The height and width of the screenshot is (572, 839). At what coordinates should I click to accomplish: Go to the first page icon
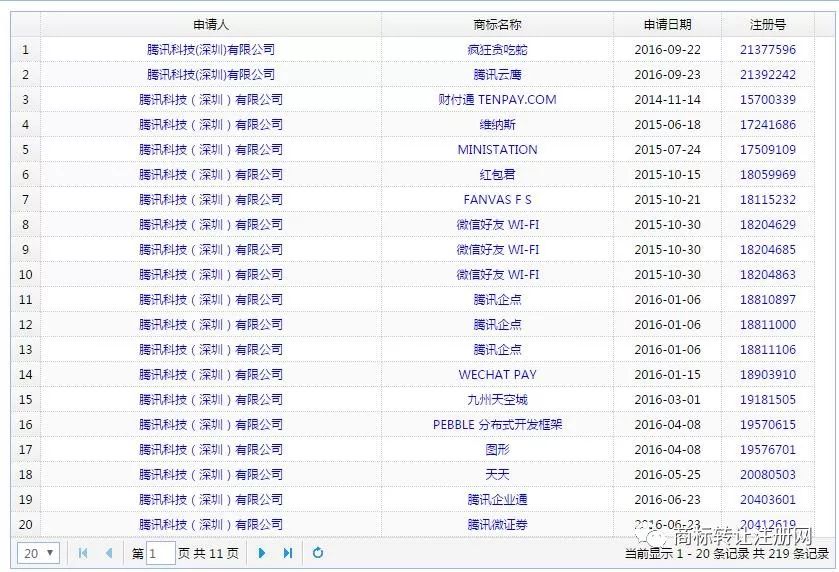tap(83, 553)
